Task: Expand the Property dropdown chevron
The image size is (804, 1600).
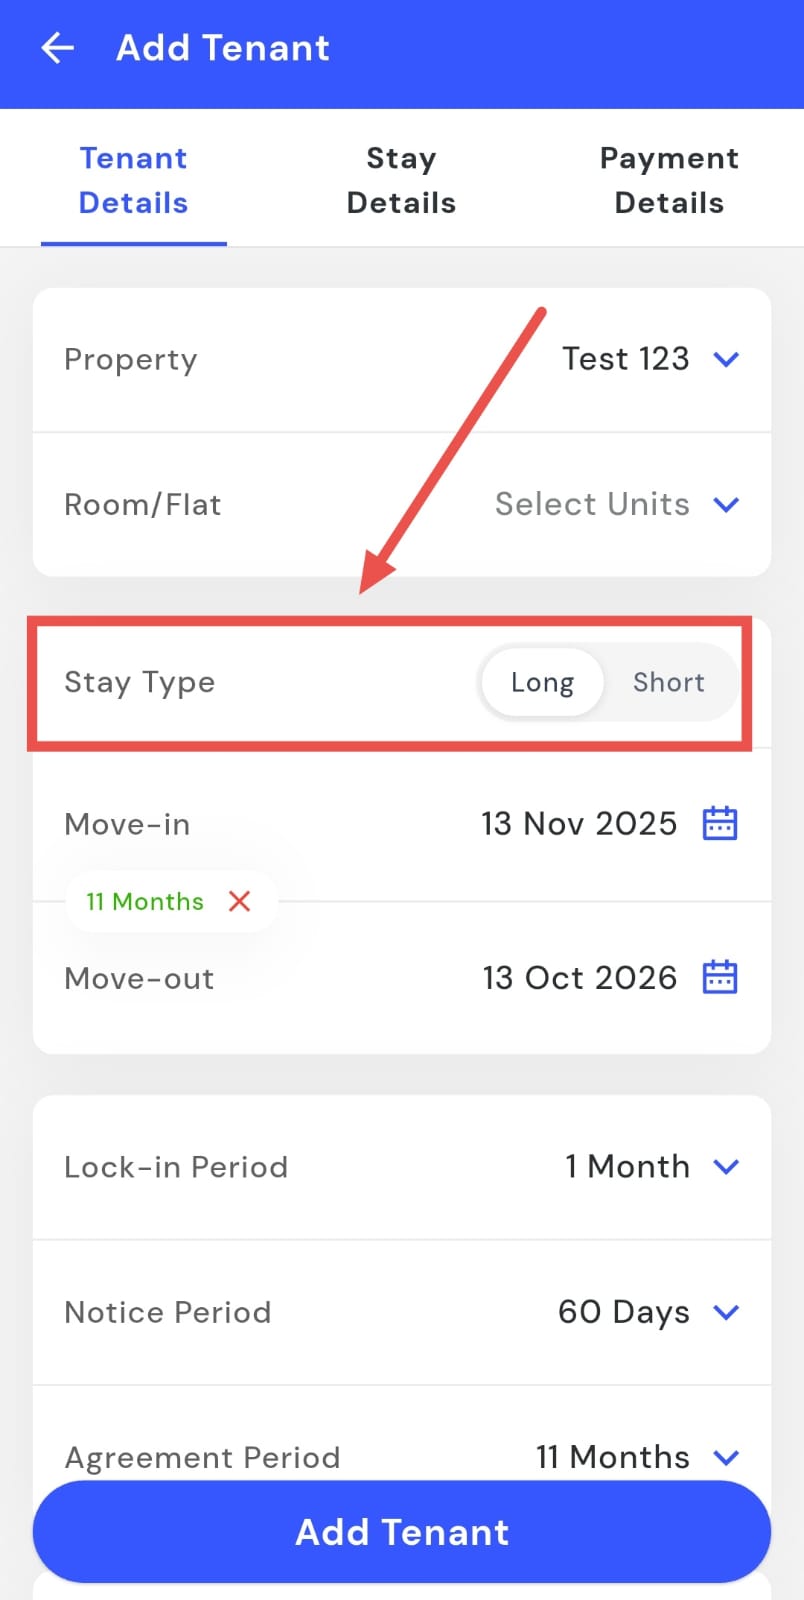Action: pos(726,359)
